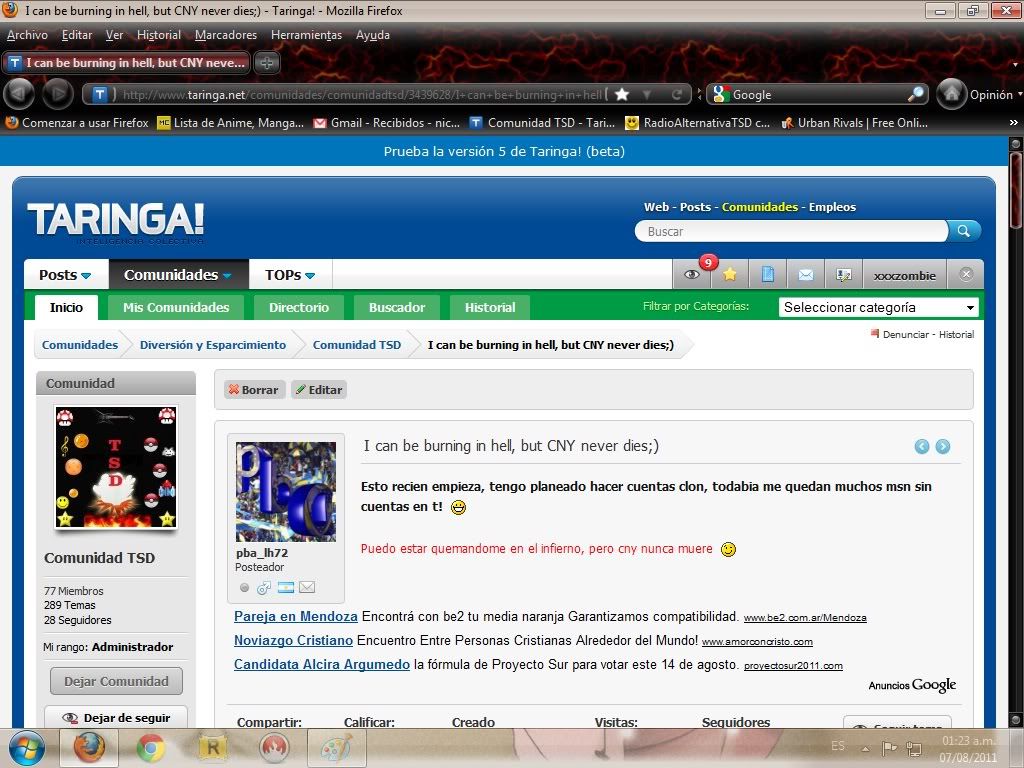Open the Noviazgo Cristiano ad link
1024x768 pixels.
click(x=293, y=640)
